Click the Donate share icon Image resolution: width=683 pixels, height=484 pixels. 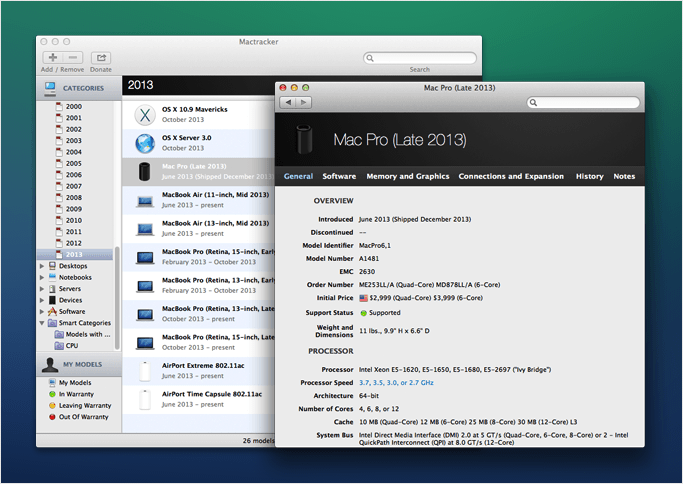click(101, 58)
